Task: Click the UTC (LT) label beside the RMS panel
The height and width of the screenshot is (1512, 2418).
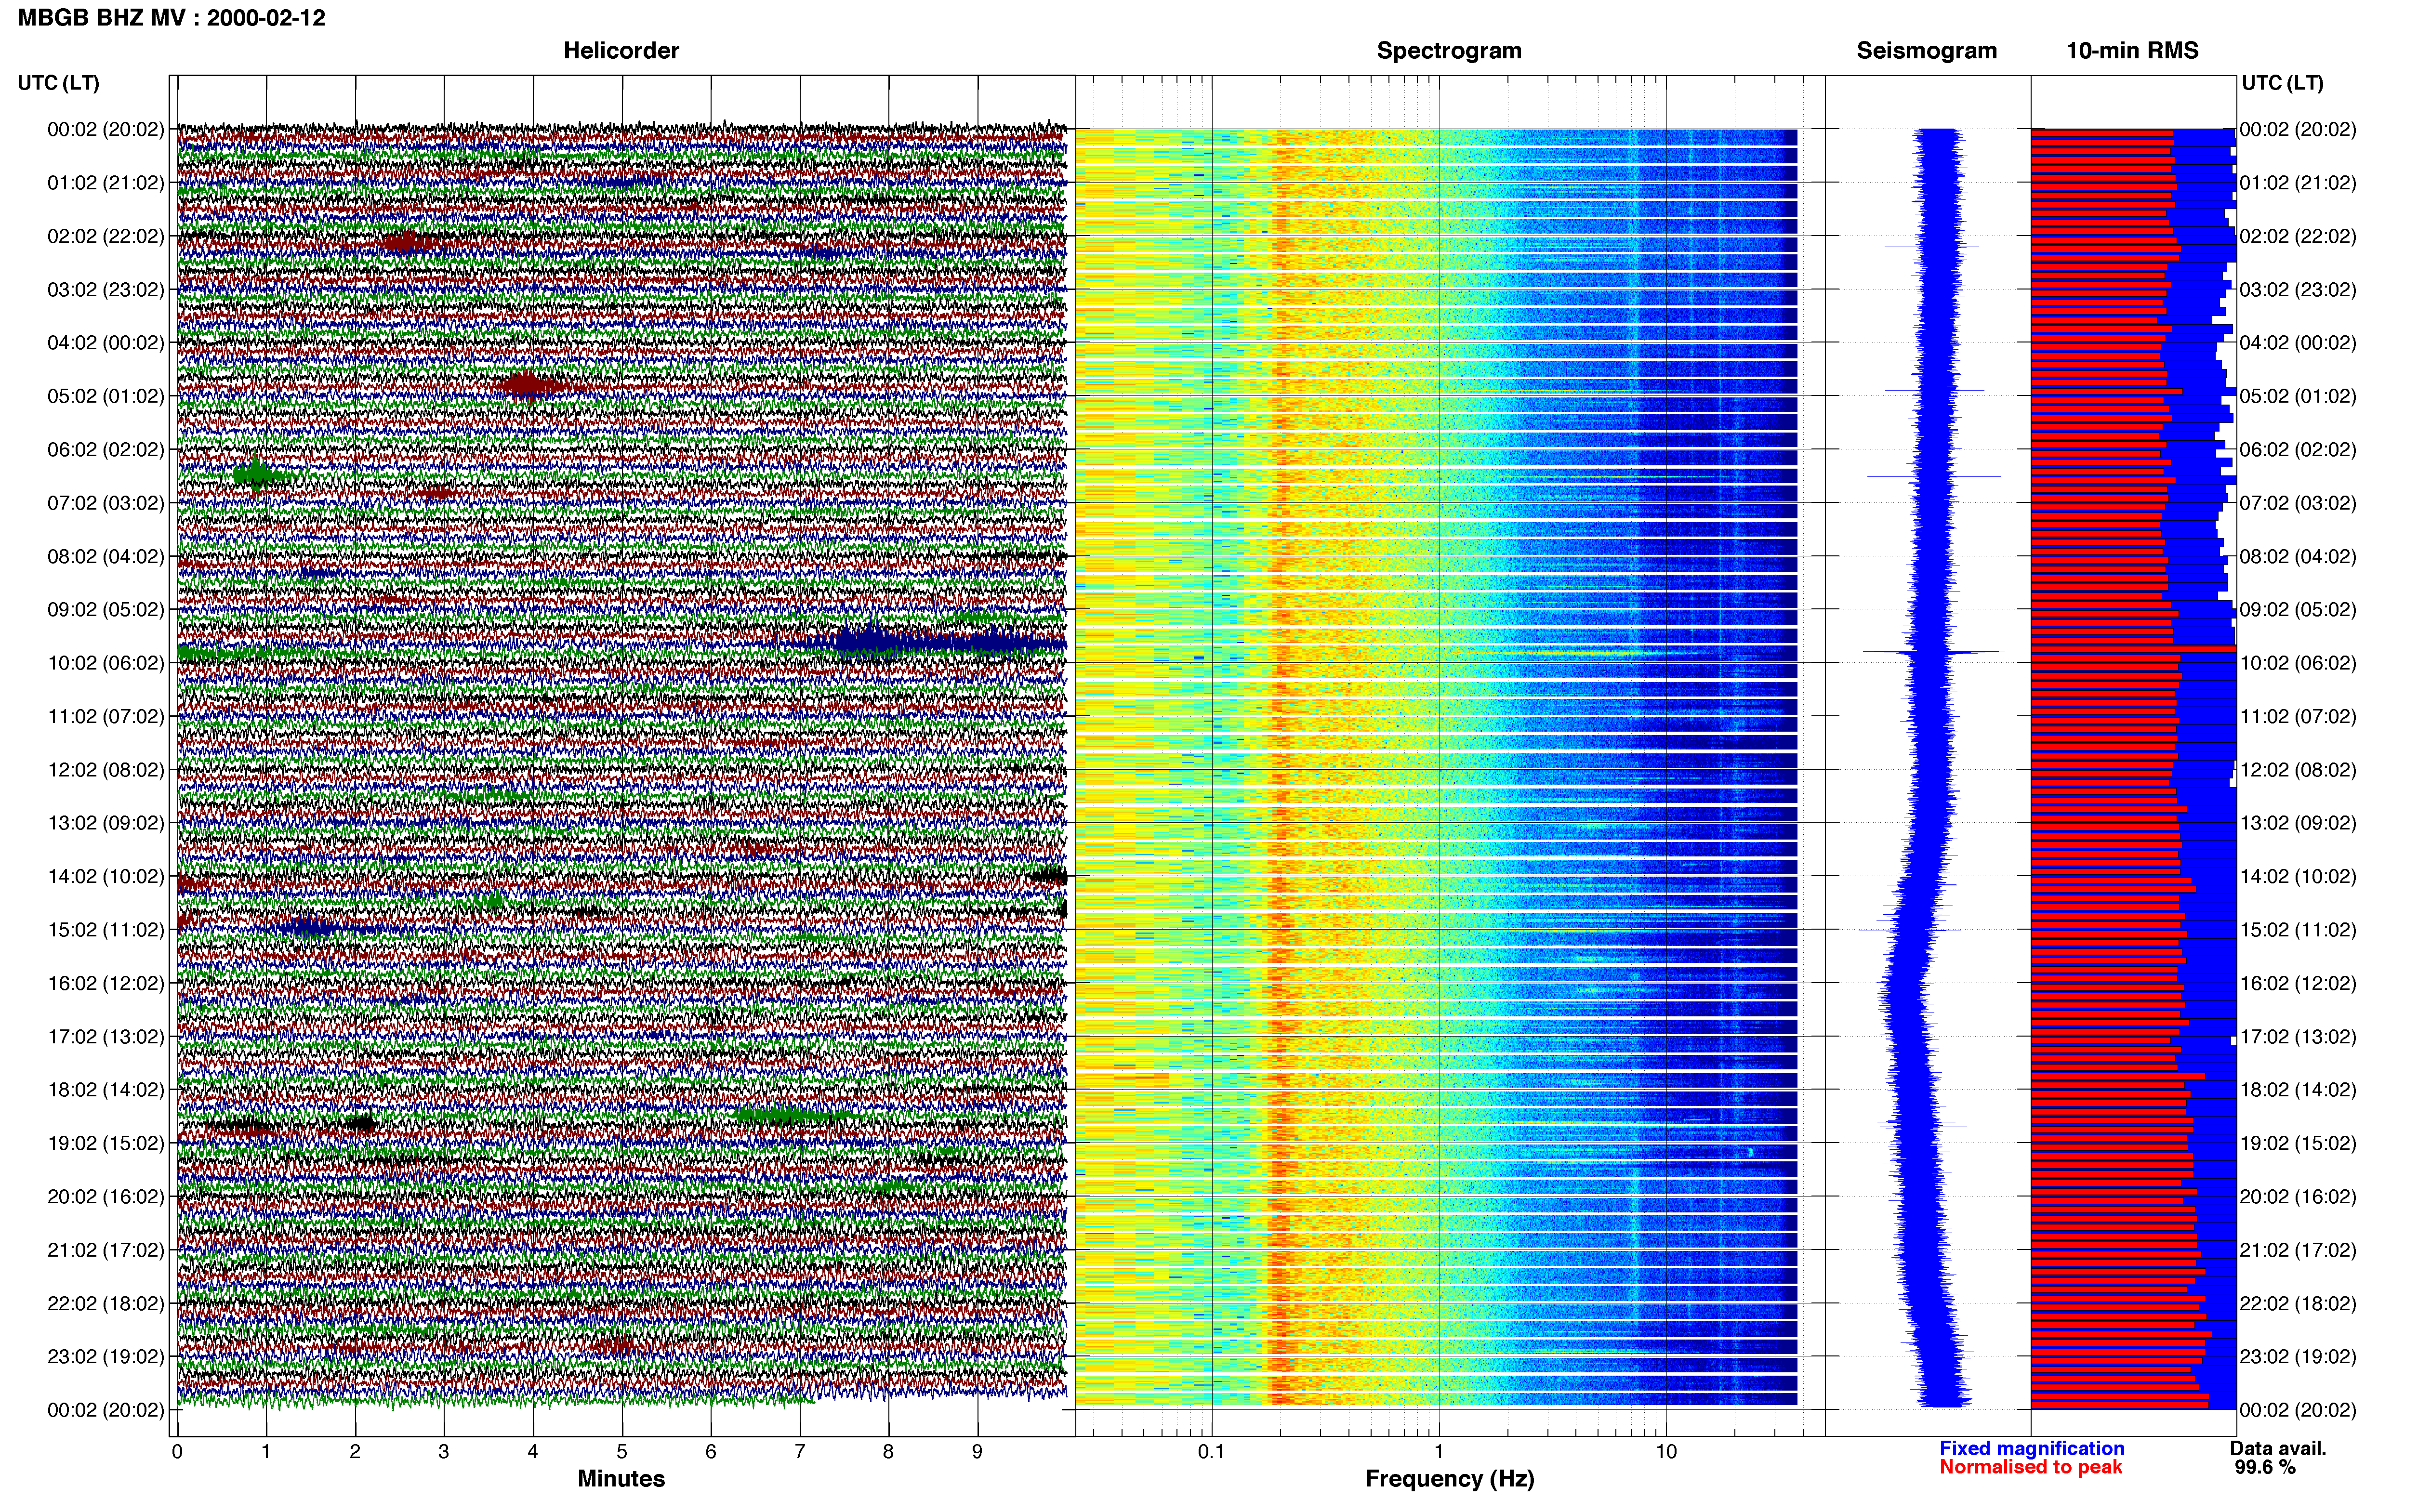Action: point(2282,83)
